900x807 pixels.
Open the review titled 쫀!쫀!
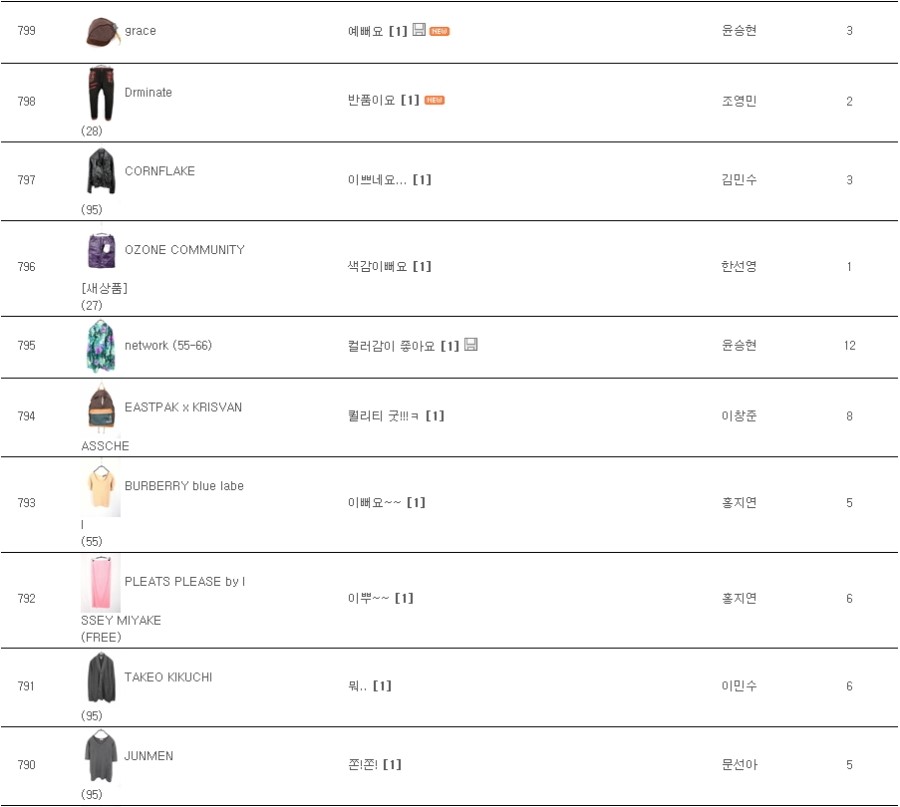pyautogui.click(x=363, y=765)
